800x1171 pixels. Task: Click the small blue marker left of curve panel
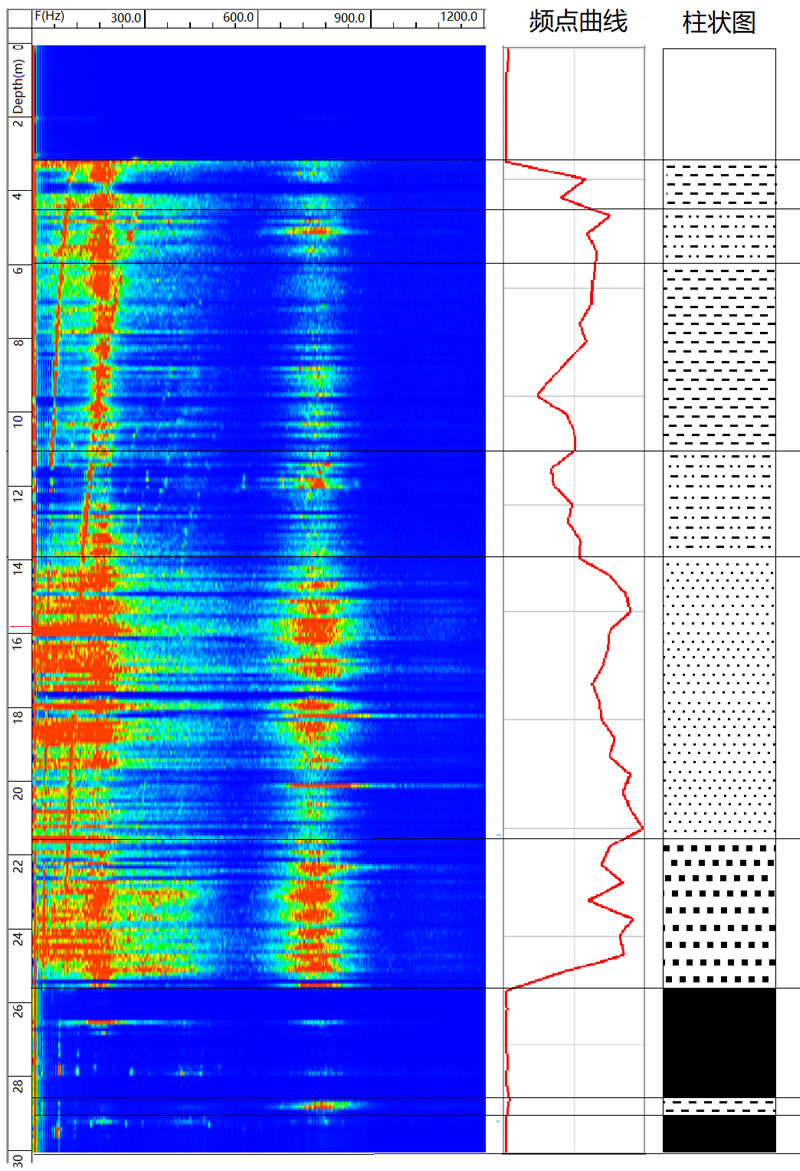point(498,833)
